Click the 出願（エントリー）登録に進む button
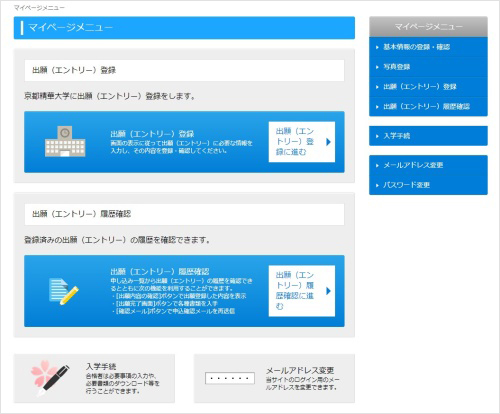 coord(302,142)
